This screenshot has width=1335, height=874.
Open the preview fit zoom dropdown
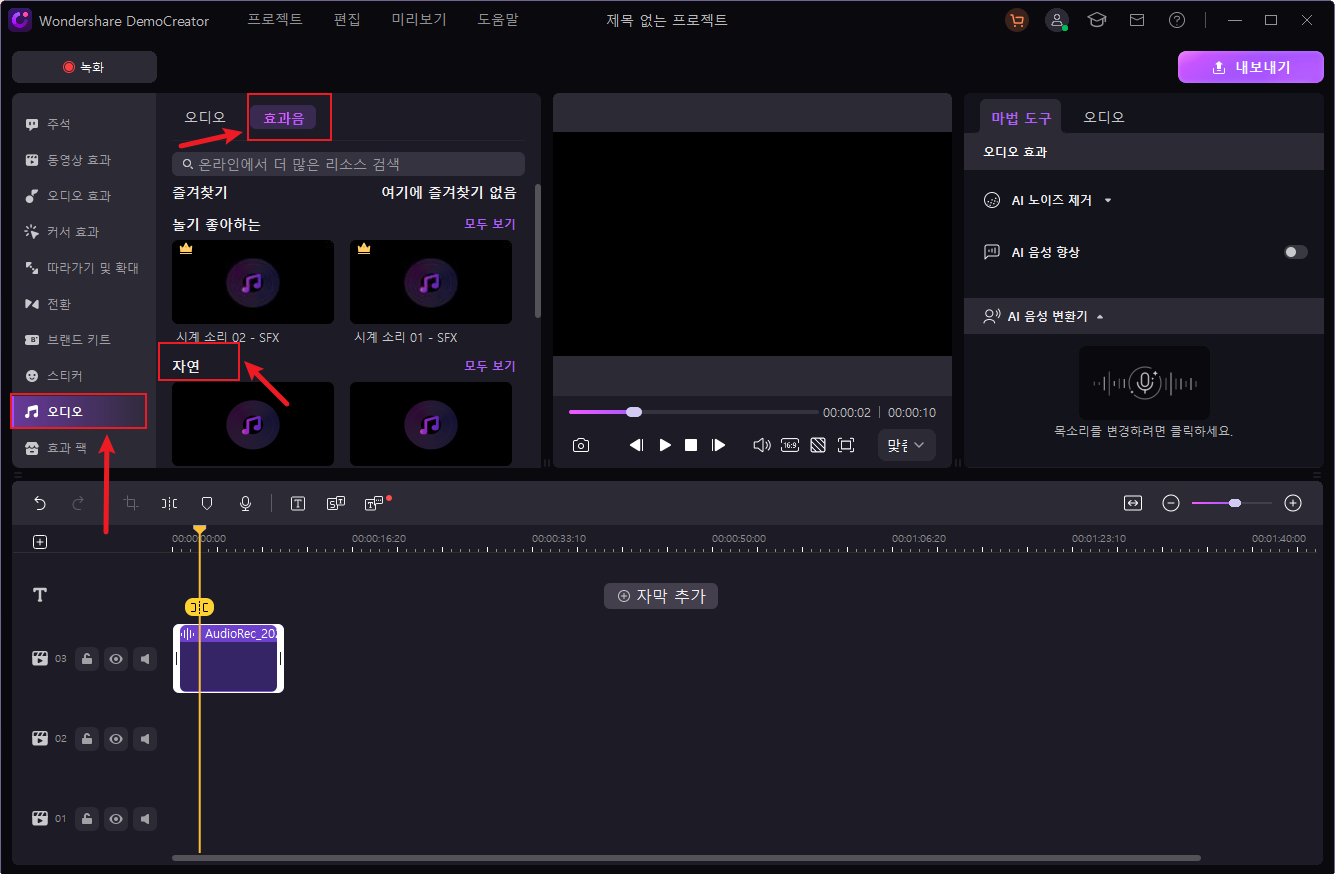coord(907,445)
